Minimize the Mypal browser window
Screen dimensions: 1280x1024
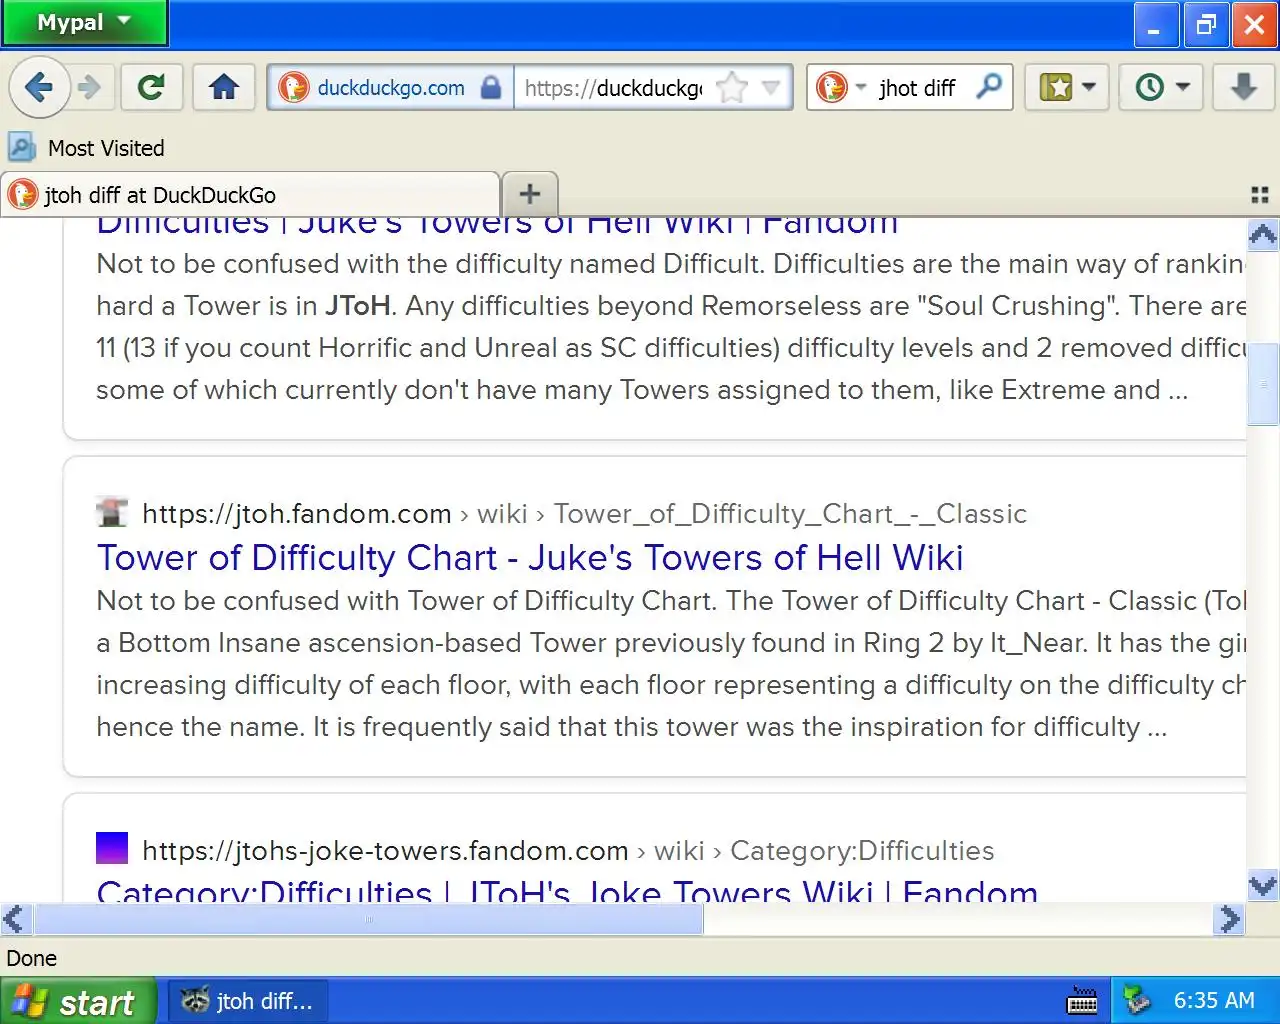point(1156,25)
